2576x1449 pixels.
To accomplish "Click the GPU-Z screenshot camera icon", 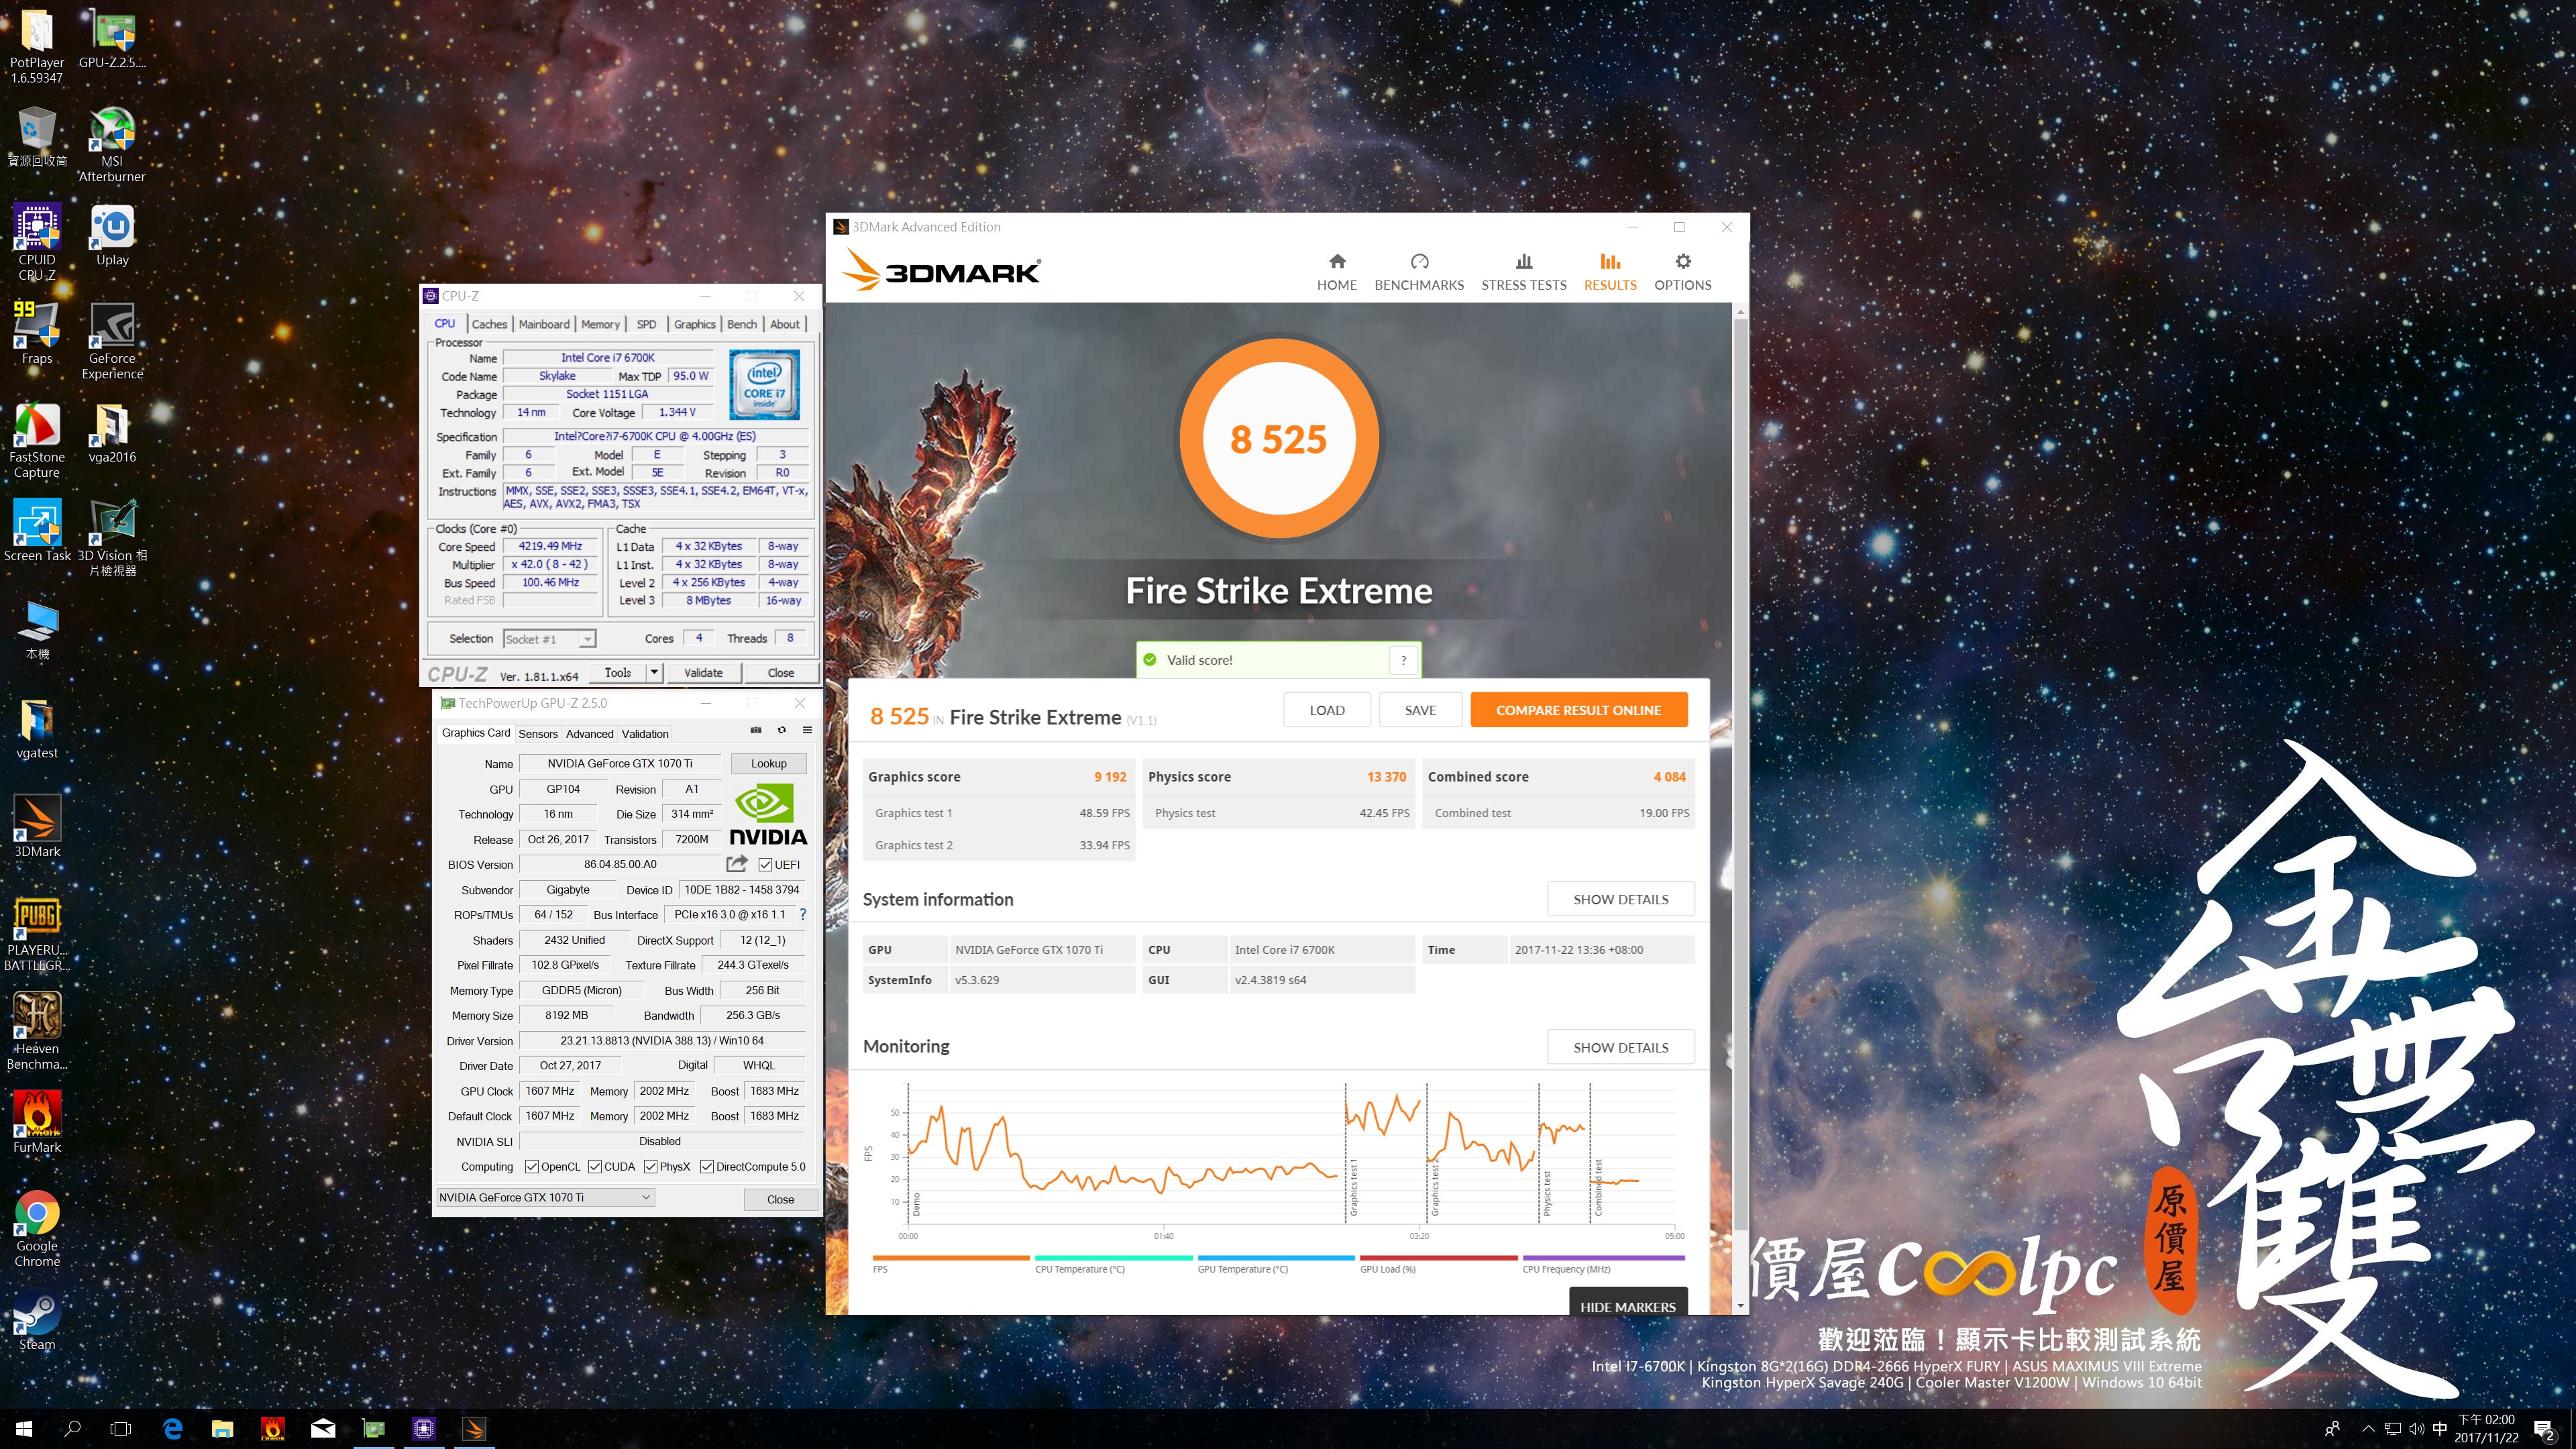I will click(x=756, y=731).
